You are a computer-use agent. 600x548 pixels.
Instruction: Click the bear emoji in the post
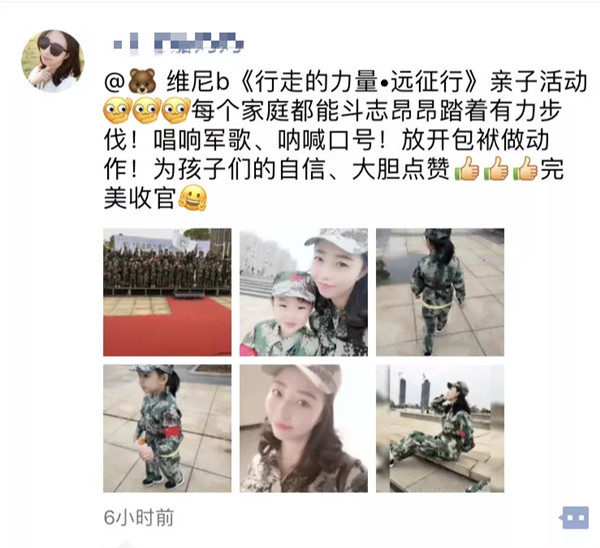[x=142, y=81]
